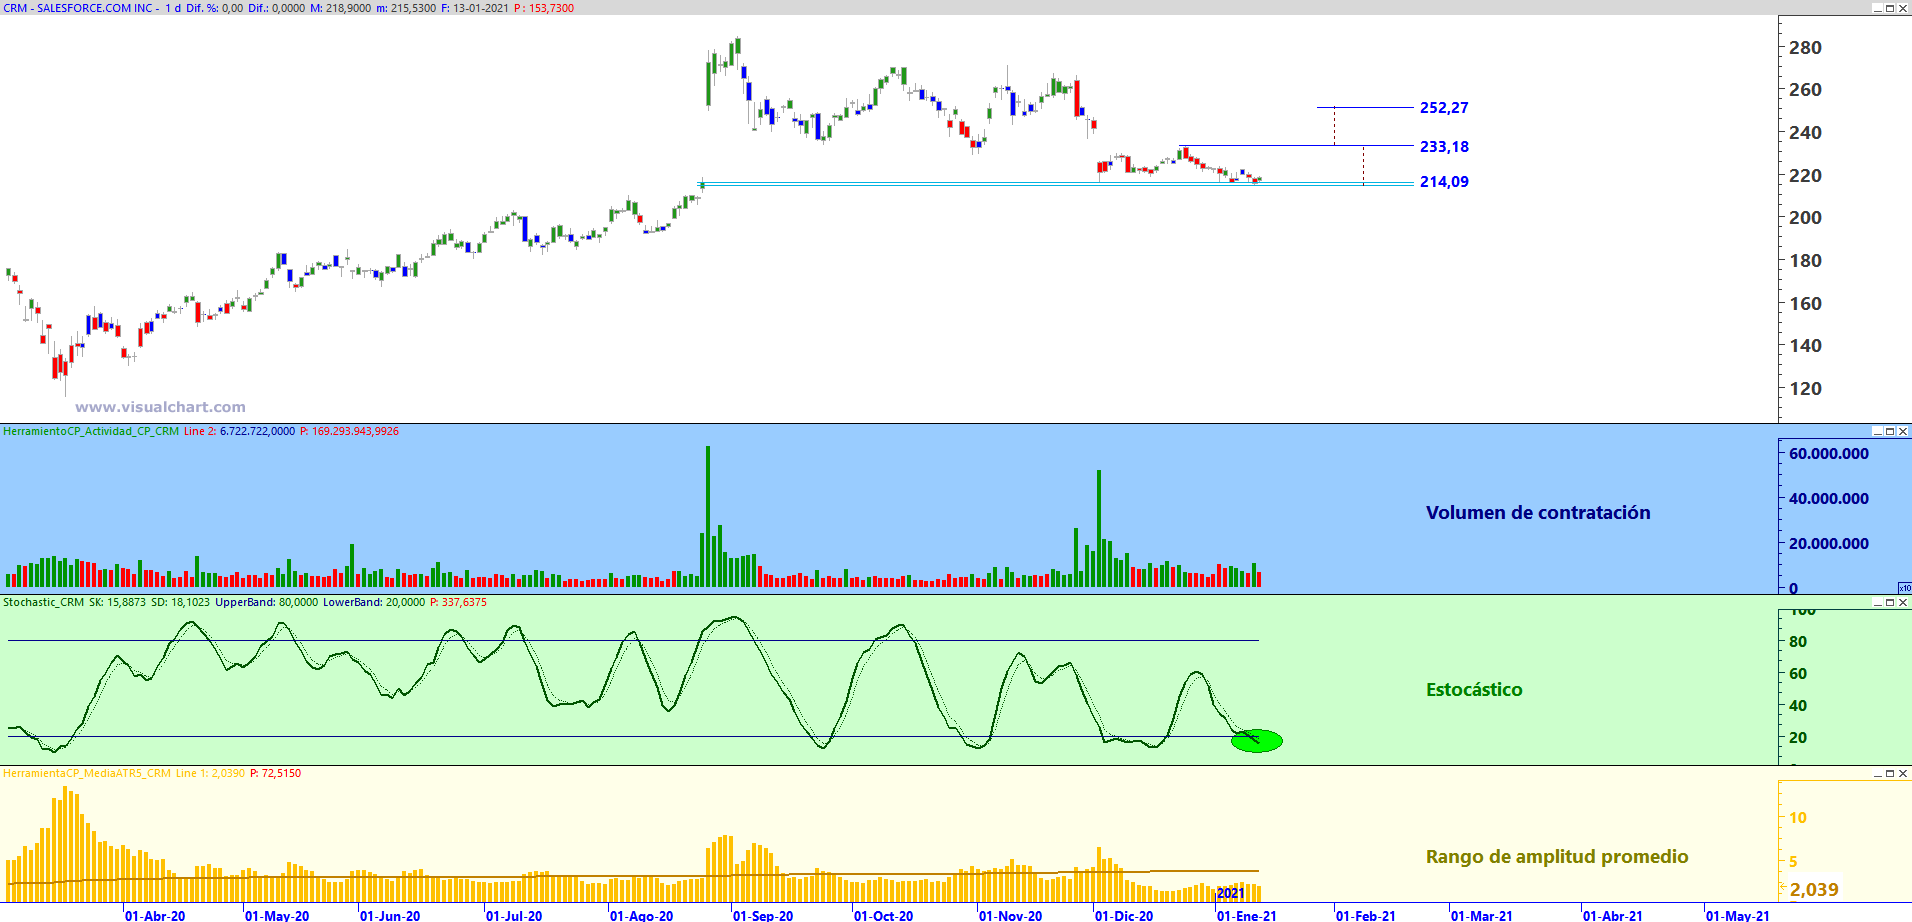Image resolution: width=1912 pixels, height=922 pixels.
Task: Select the 252,27 price level label
Action: tap(1444, 108)
